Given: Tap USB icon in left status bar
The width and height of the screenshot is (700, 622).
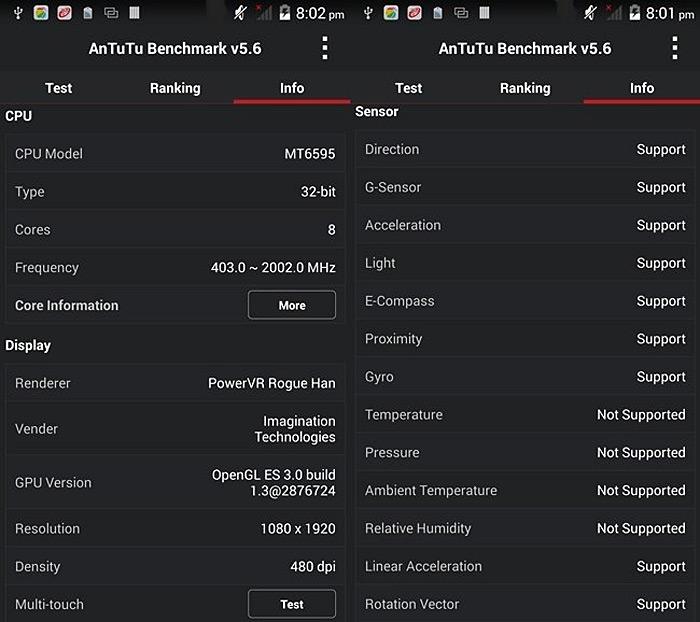Looking at the screenshot, I should tap(18, 13).
